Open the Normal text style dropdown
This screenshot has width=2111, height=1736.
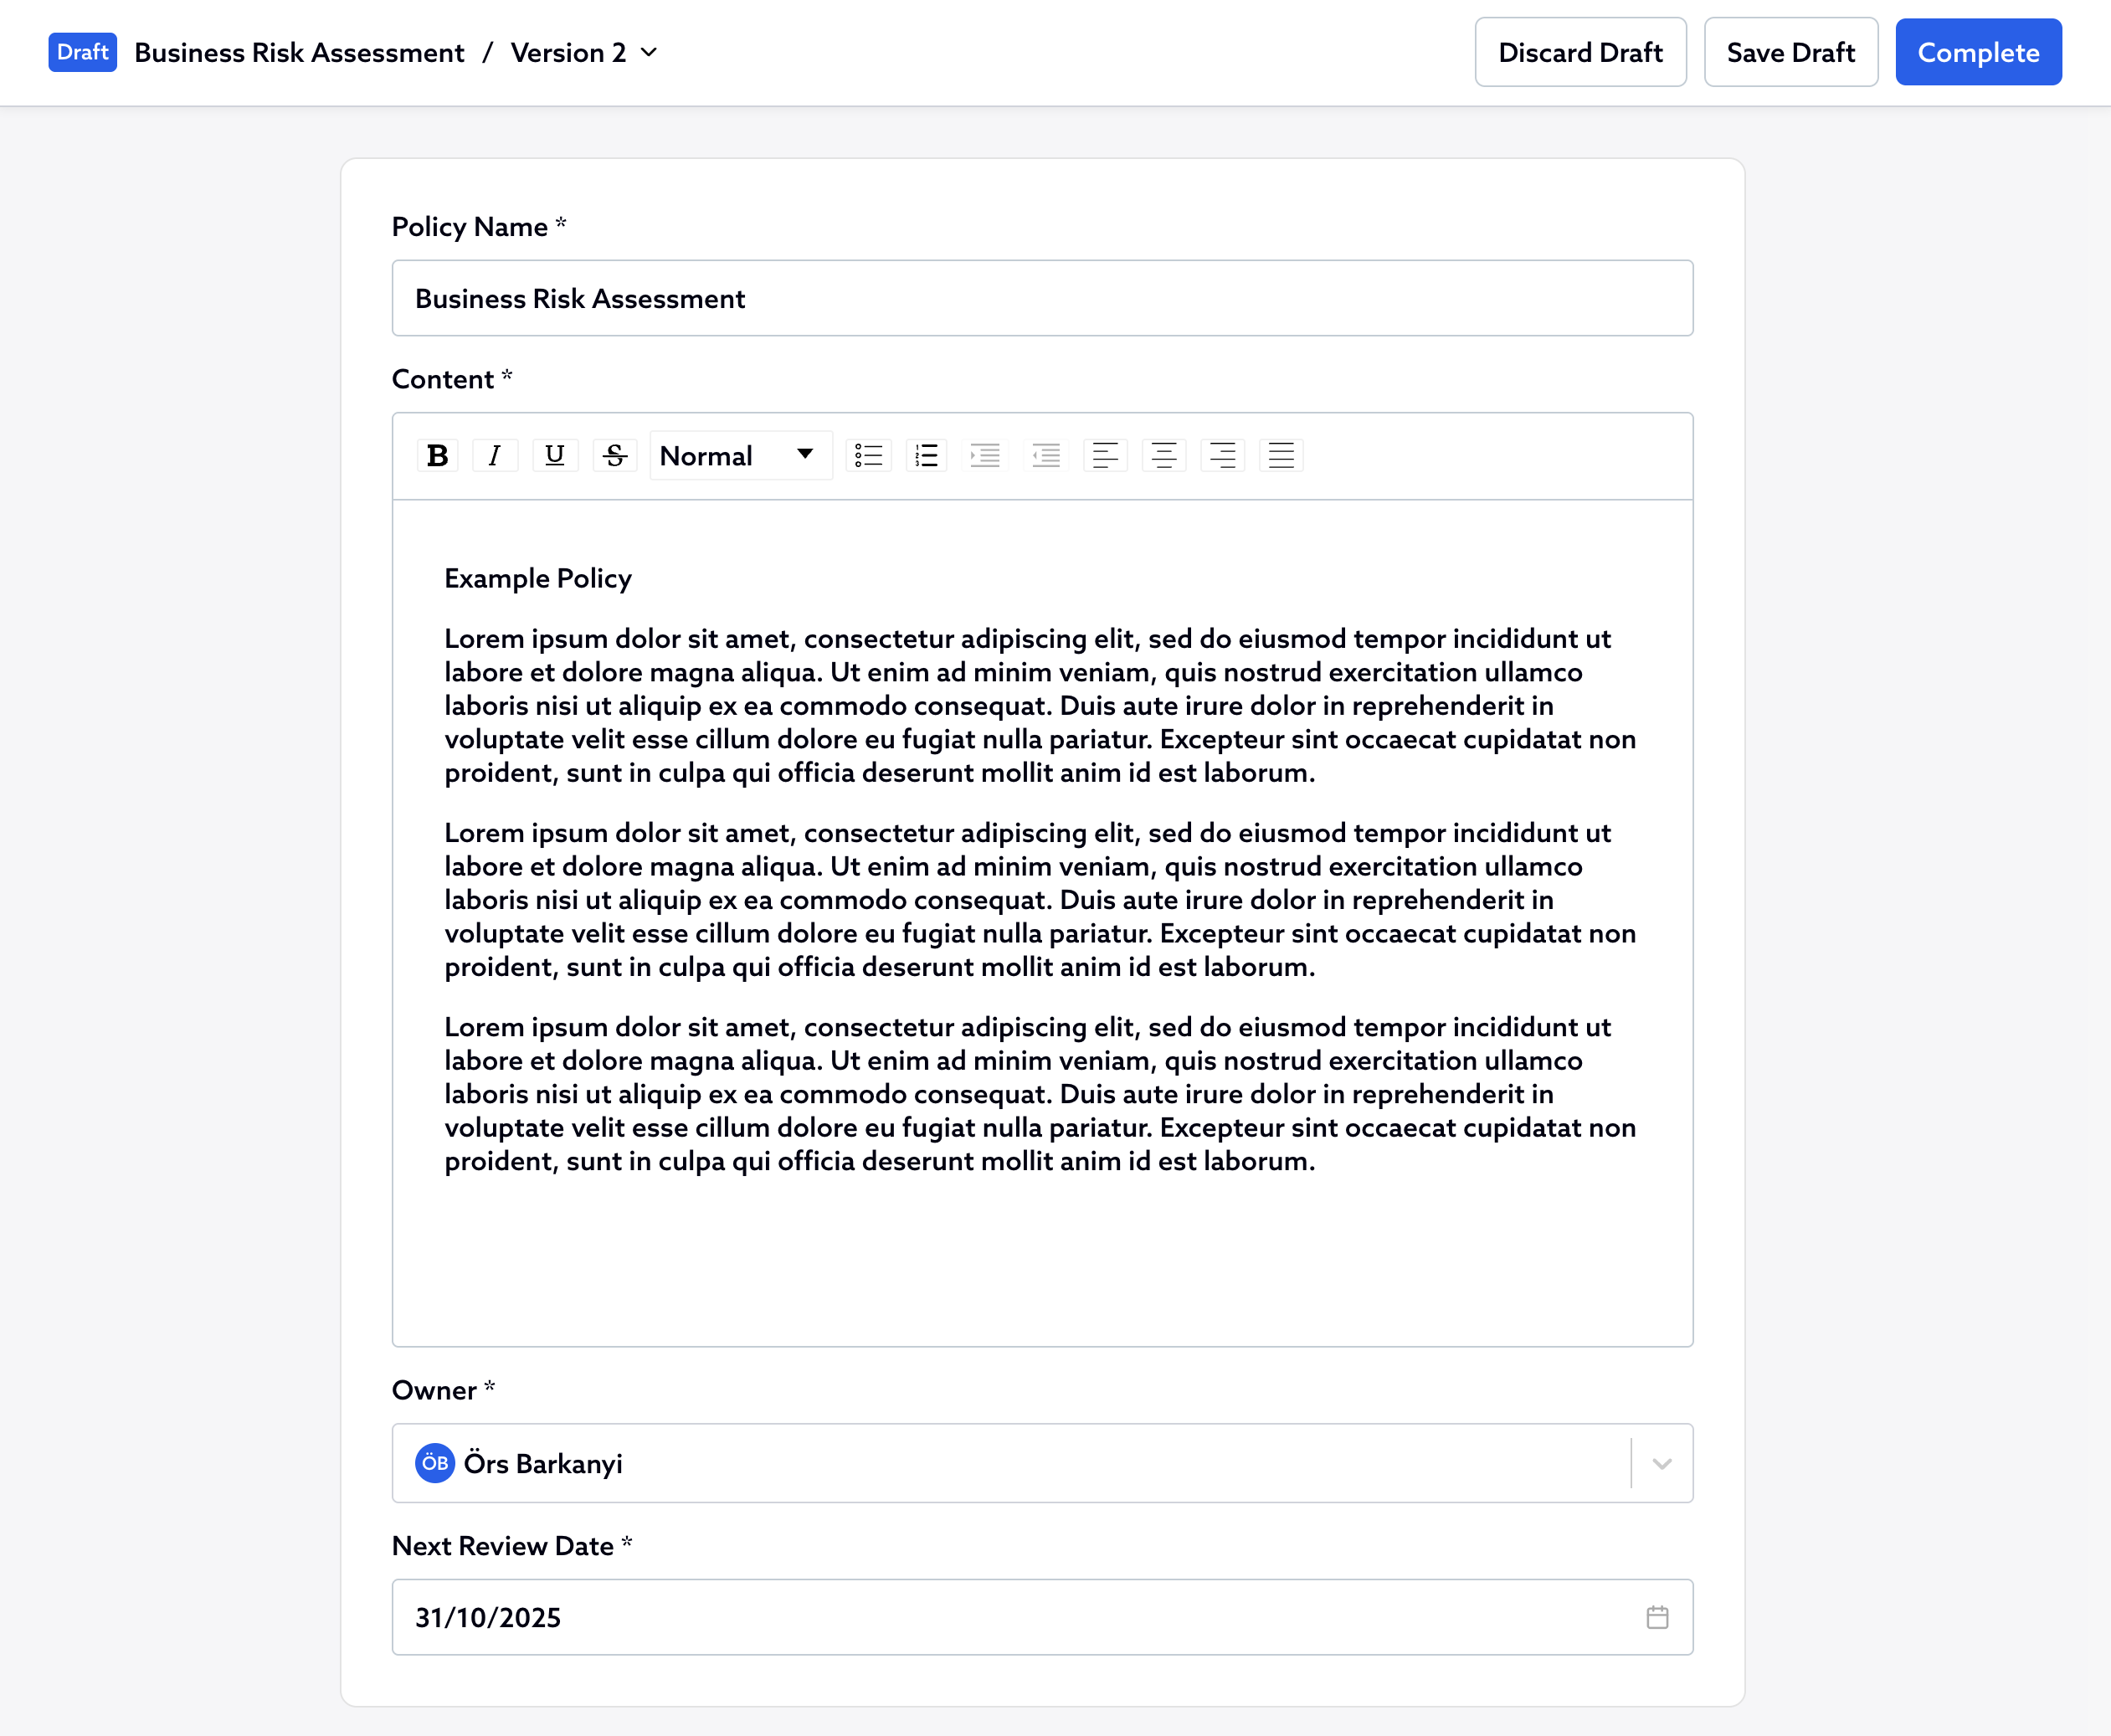coord(739,456)
